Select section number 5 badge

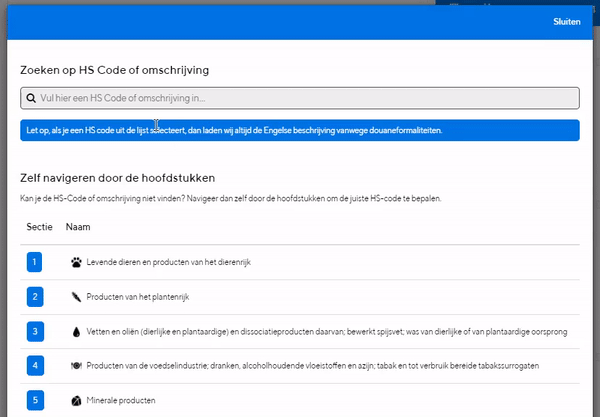pos(35,400)
